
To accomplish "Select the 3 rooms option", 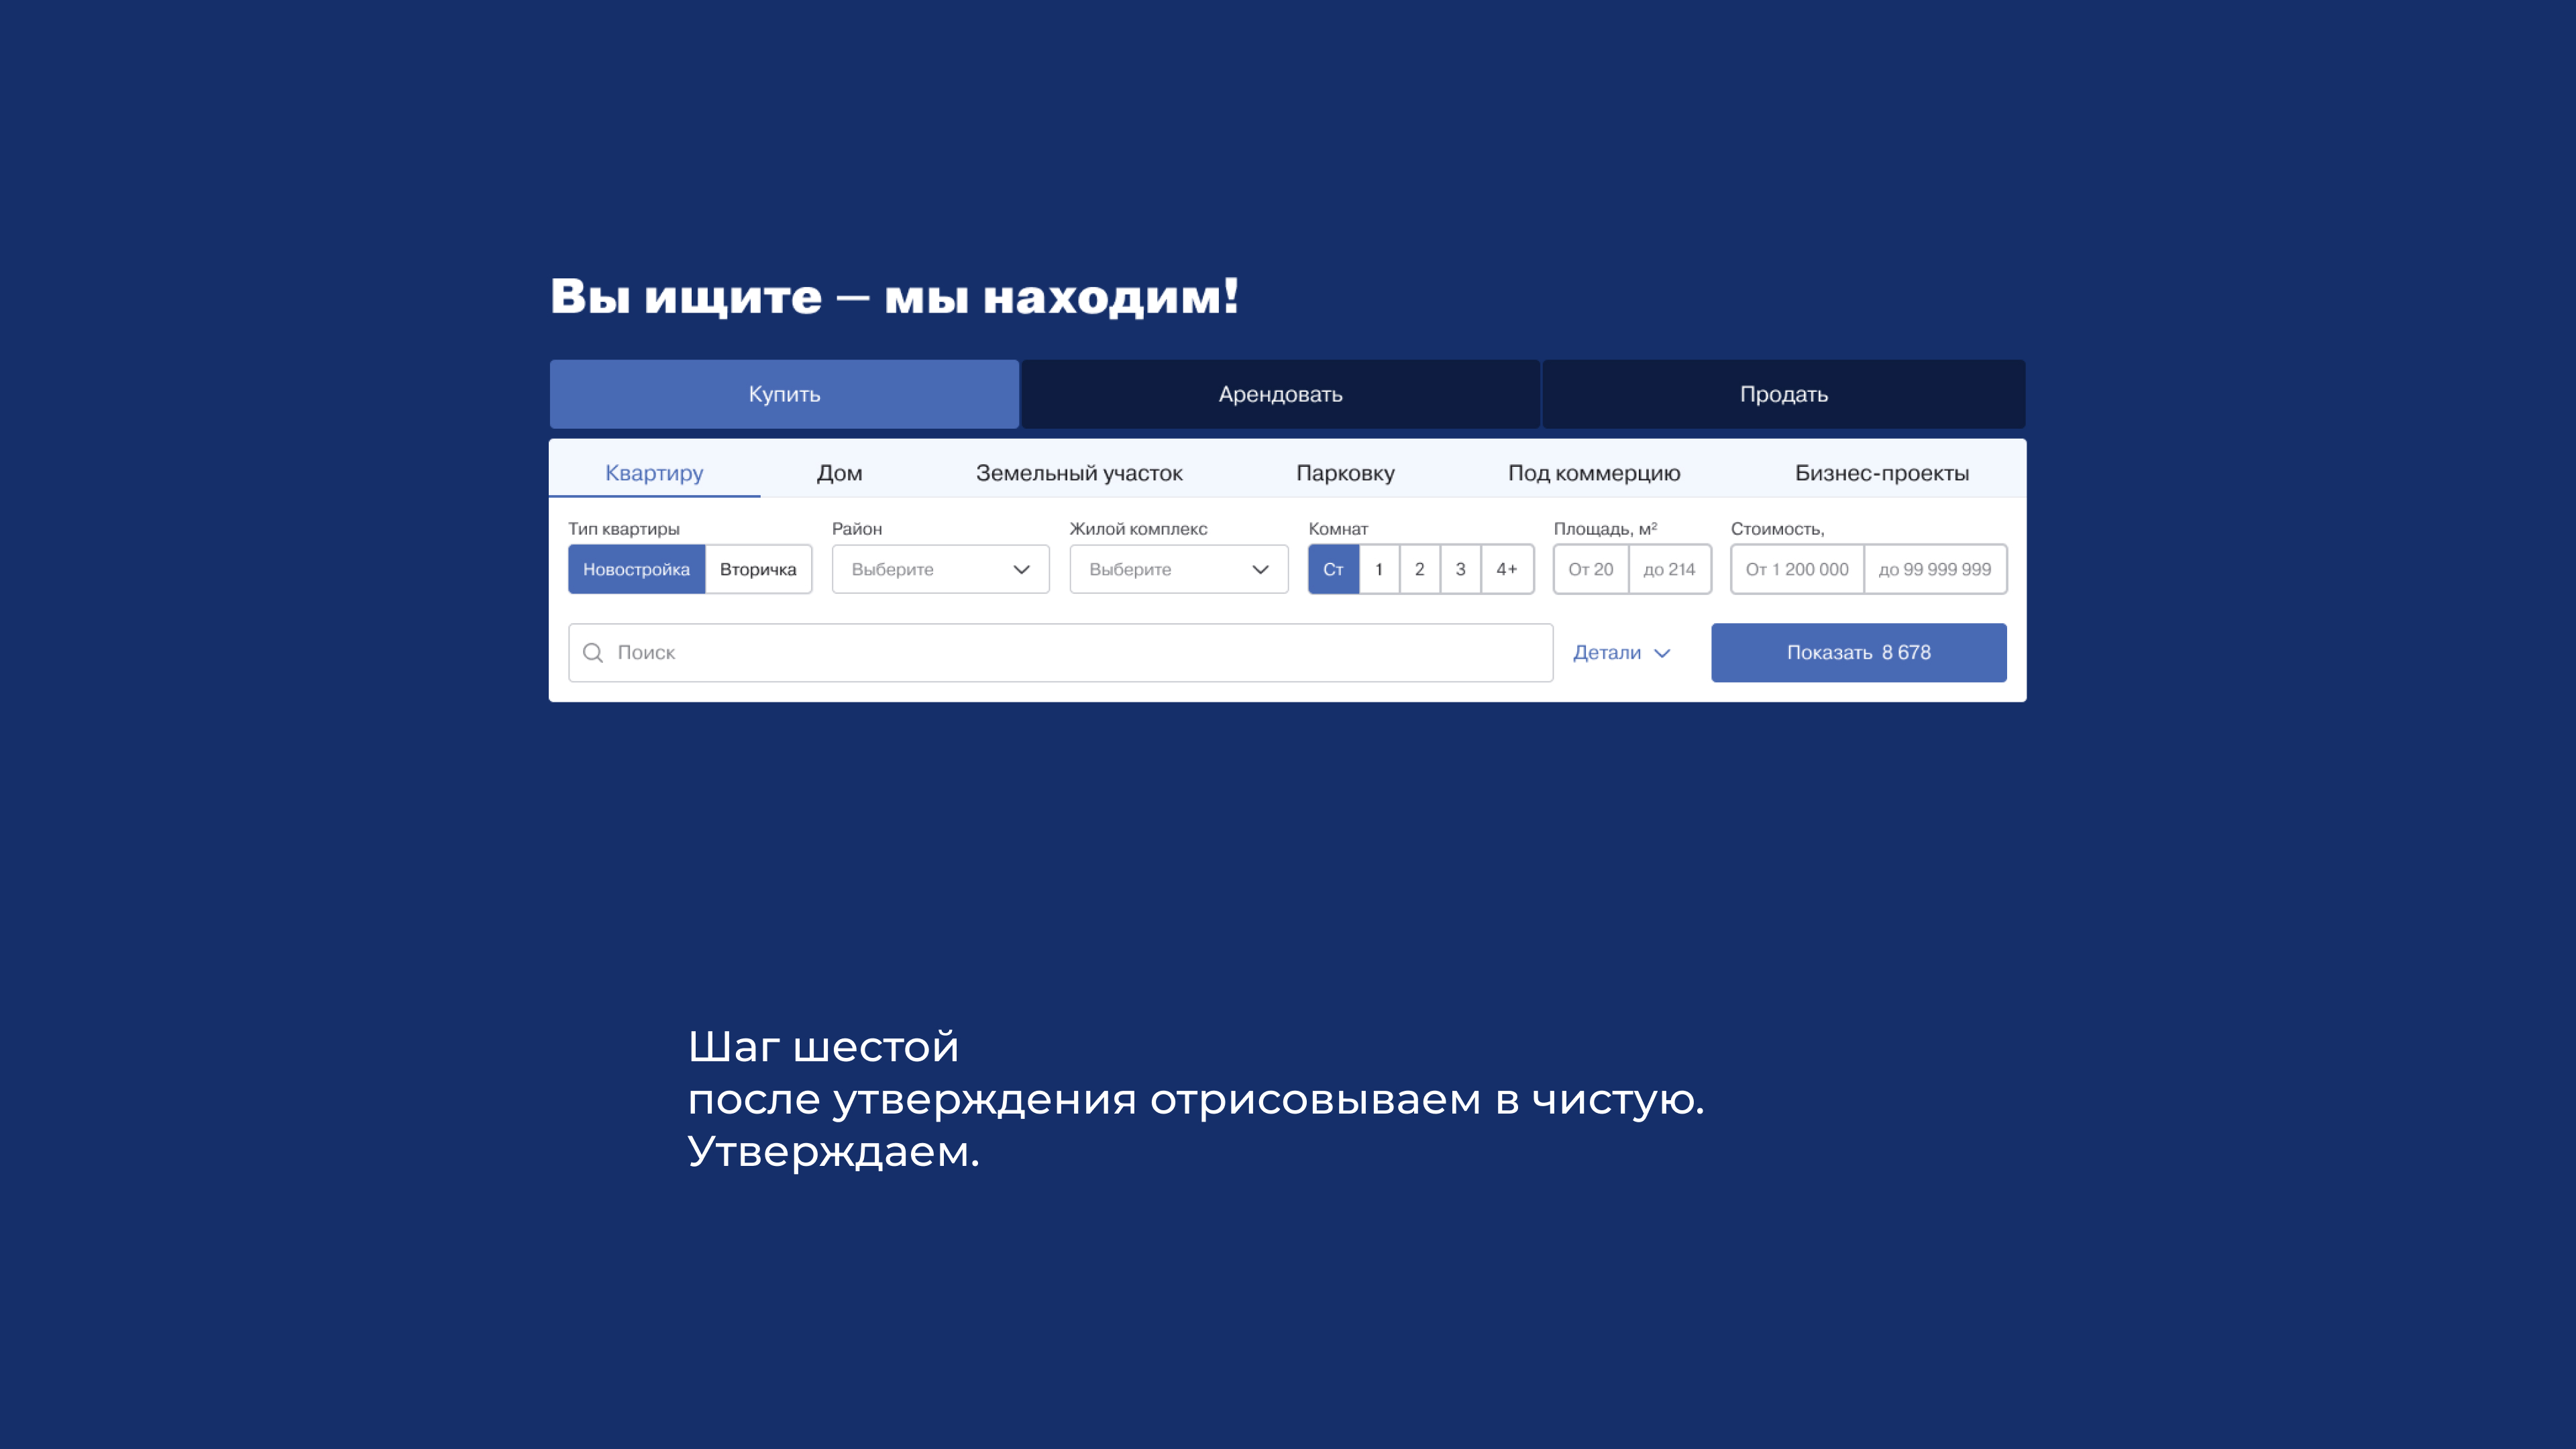I will (x=1461, y=569).
